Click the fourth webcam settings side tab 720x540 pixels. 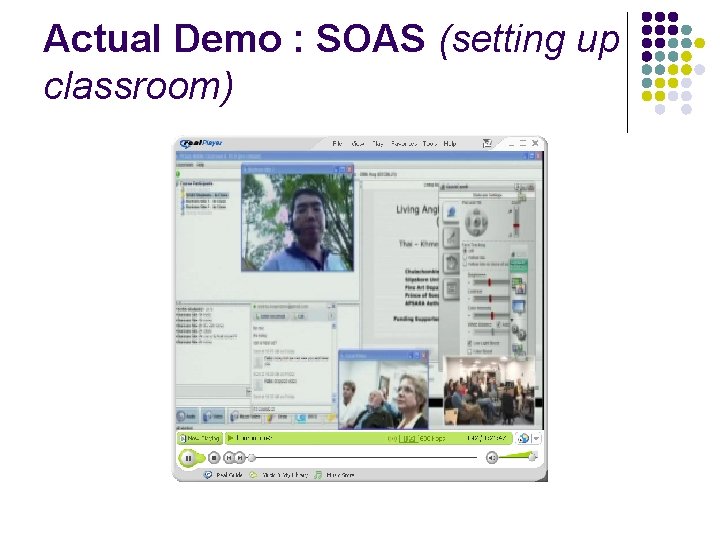(451, 288)
